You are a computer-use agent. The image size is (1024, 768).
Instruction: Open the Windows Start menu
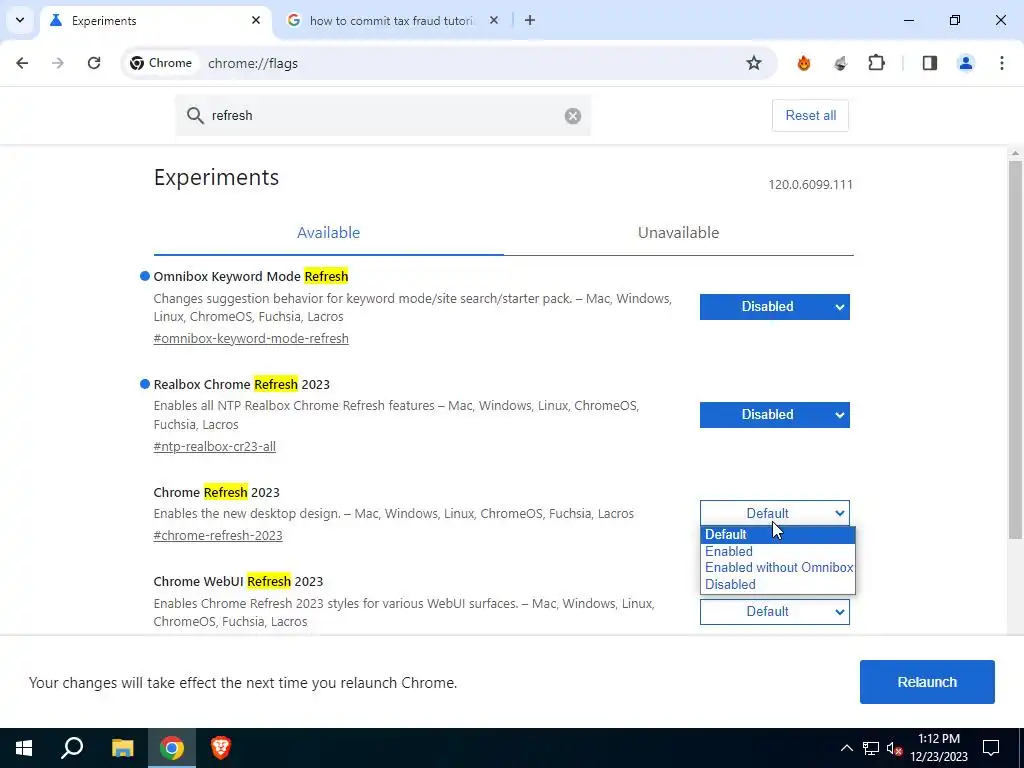[x=24, y=748]
